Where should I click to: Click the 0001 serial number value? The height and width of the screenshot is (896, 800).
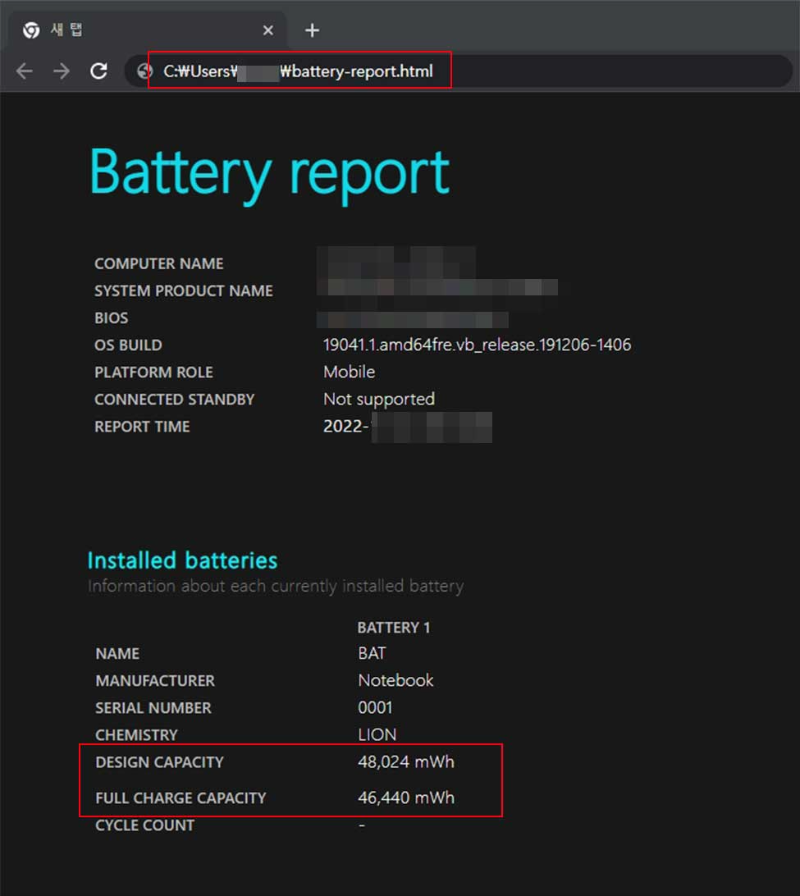tap(375, 707)
